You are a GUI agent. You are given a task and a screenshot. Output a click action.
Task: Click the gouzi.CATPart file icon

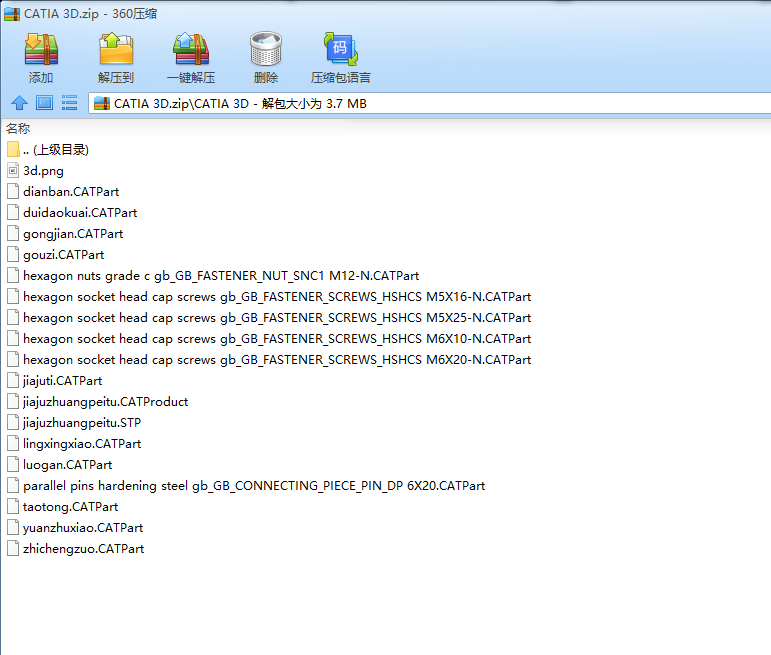tap(13, 255)
